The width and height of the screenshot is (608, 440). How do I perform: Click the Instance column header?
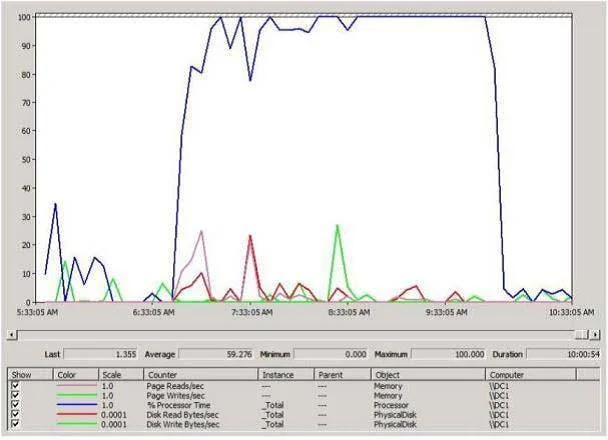click(286, 374)
